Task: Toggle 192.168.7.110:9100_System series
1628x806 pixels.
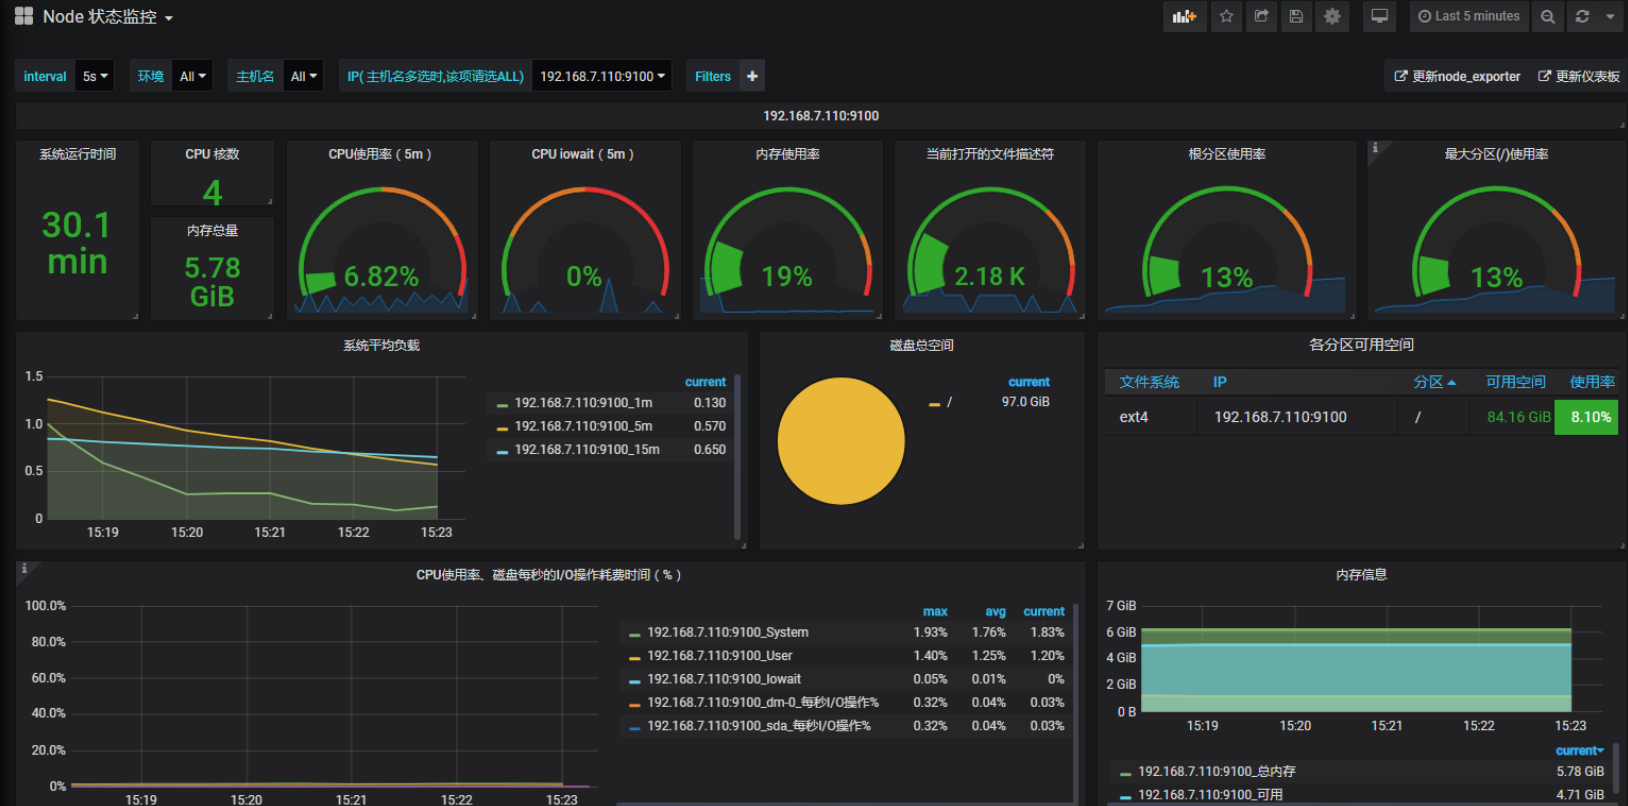Action: (727, 632)
